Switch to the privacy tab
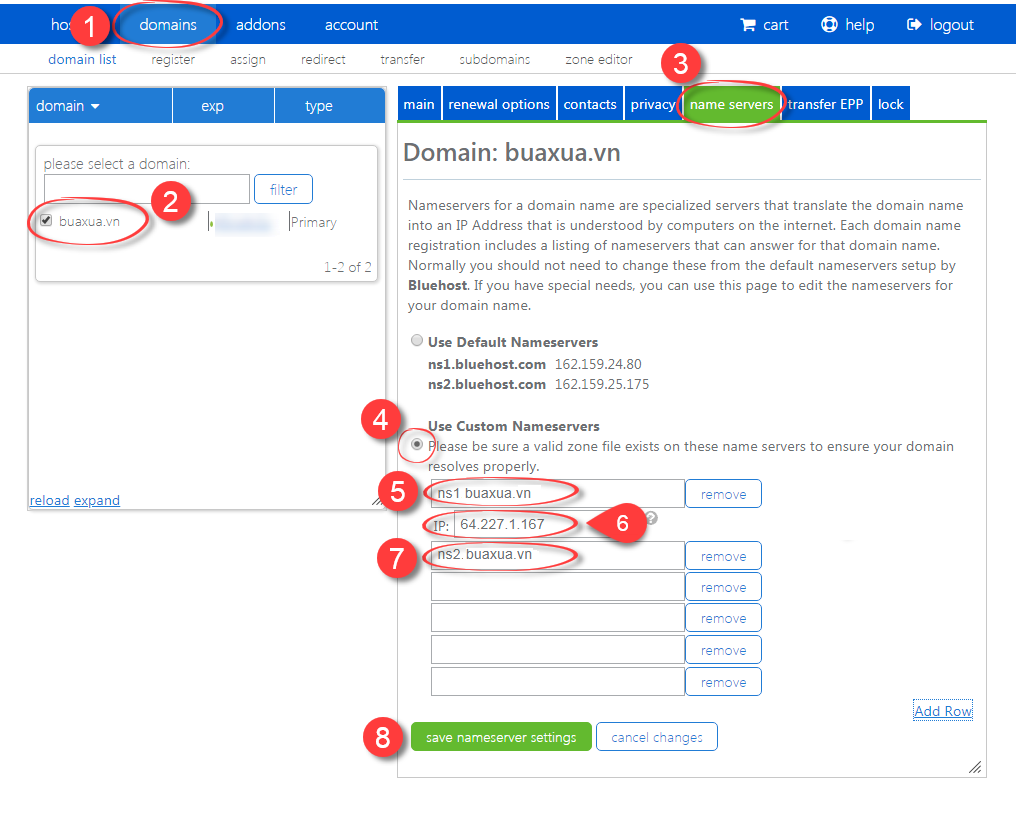The width and height of the screenshot is (1016, 825). (x=653, y=104)
